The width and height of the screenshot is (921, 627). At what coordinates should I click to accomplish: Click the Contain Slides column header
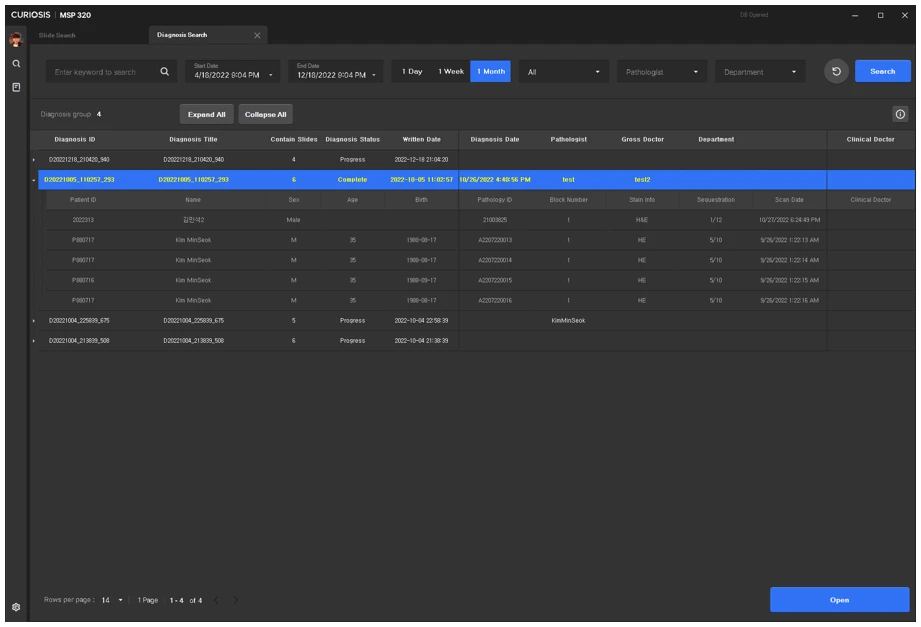click(x=294, y=139)
